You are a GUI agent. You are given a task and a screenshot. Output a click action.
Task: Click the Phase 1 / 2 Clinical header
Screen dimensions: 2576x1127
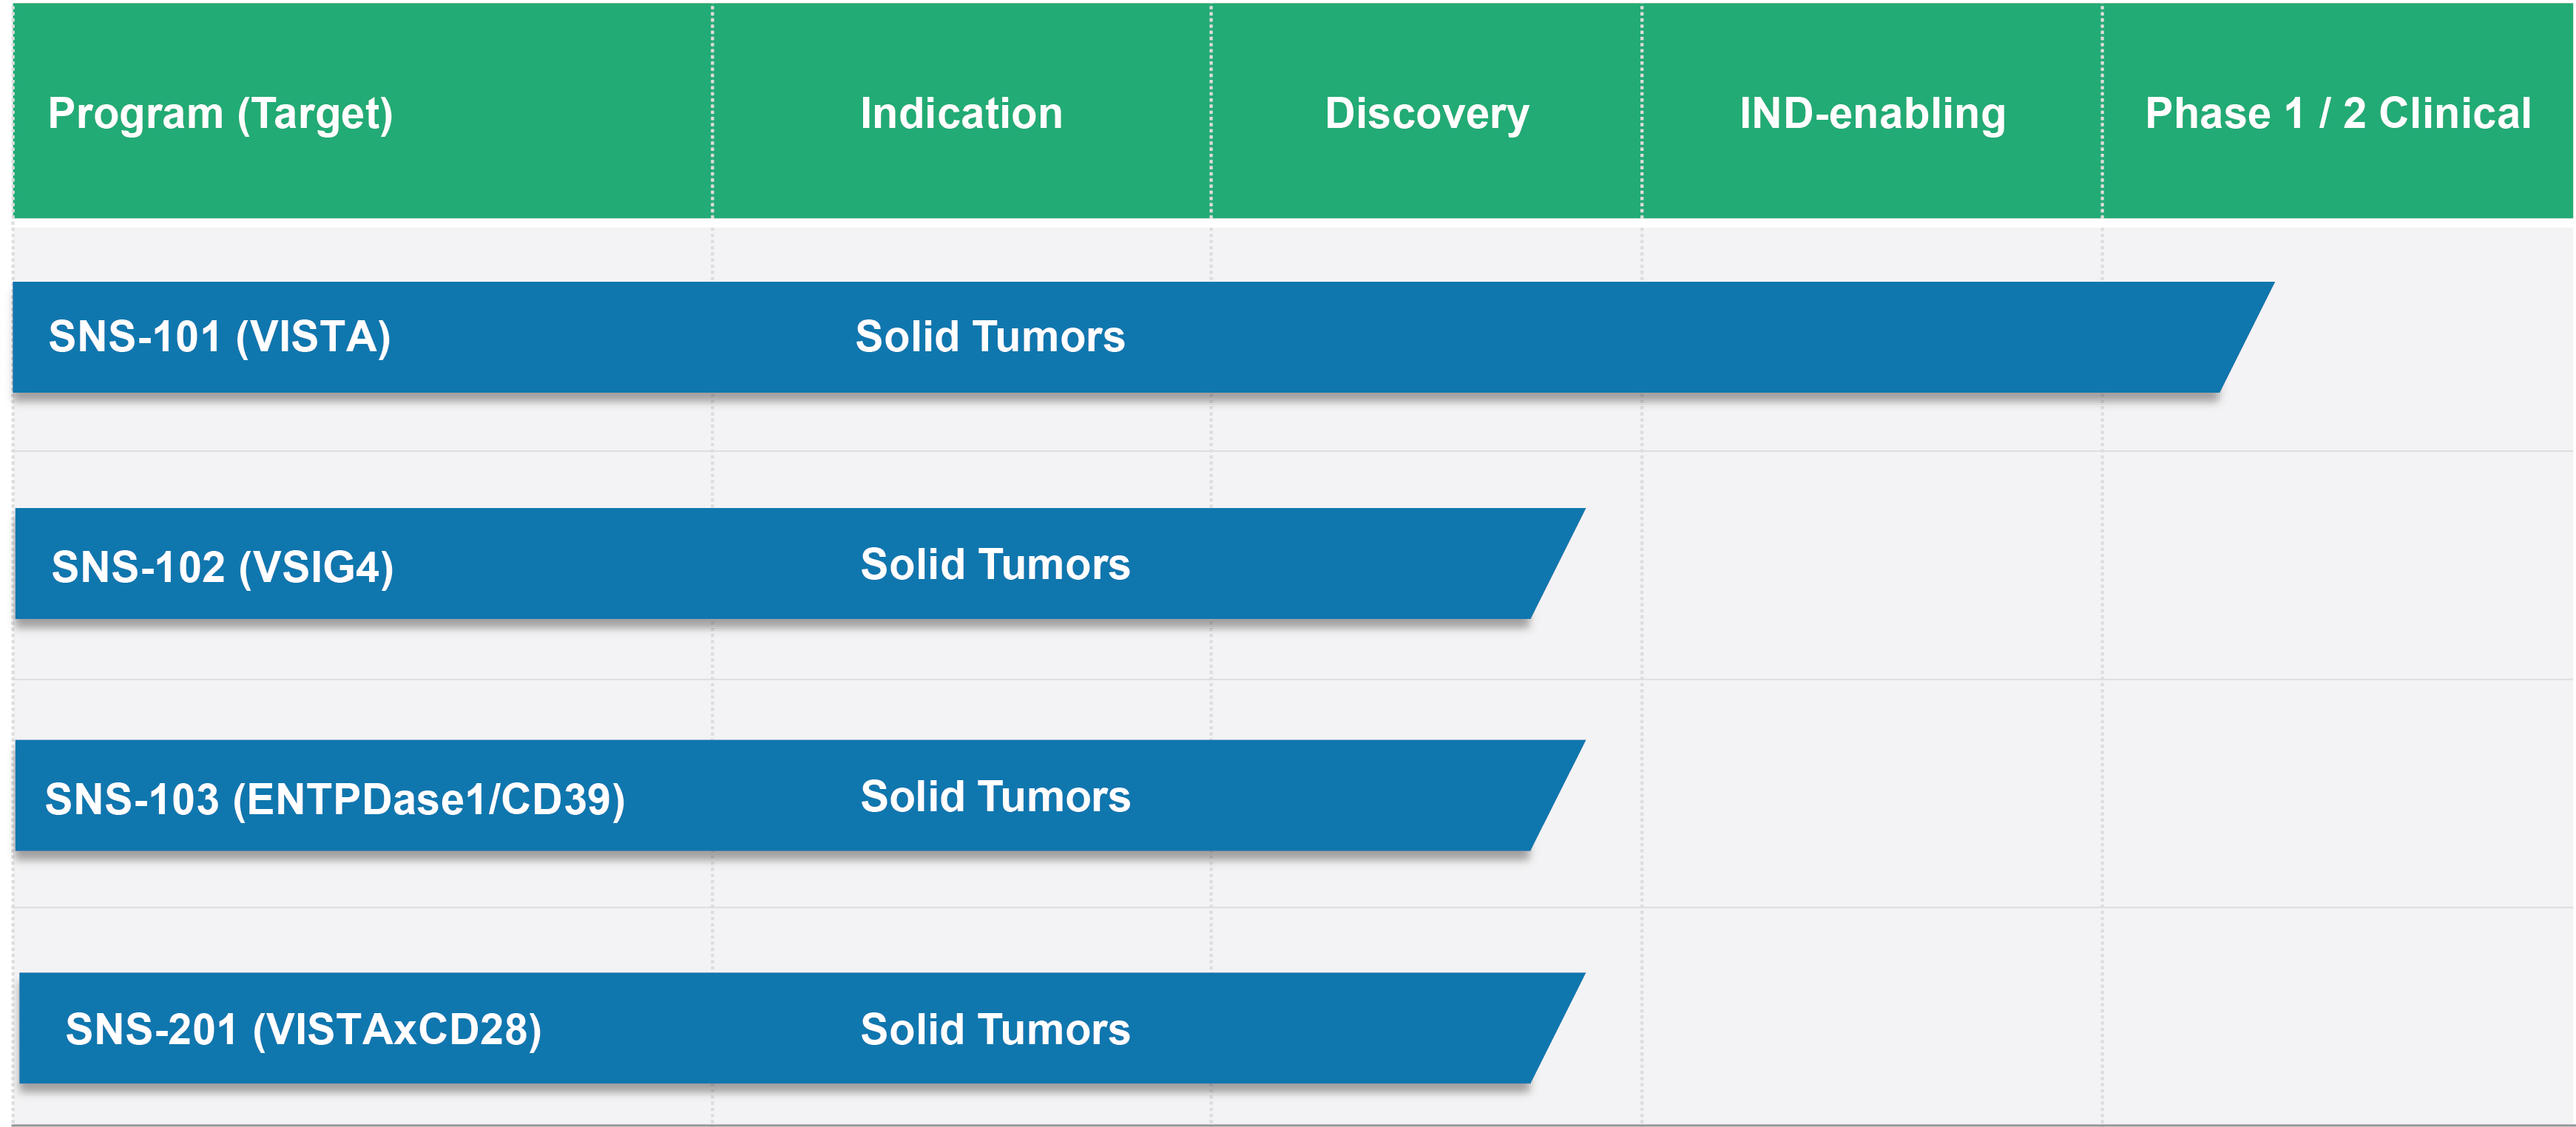pyautogui.click(x=2337, y=113)
